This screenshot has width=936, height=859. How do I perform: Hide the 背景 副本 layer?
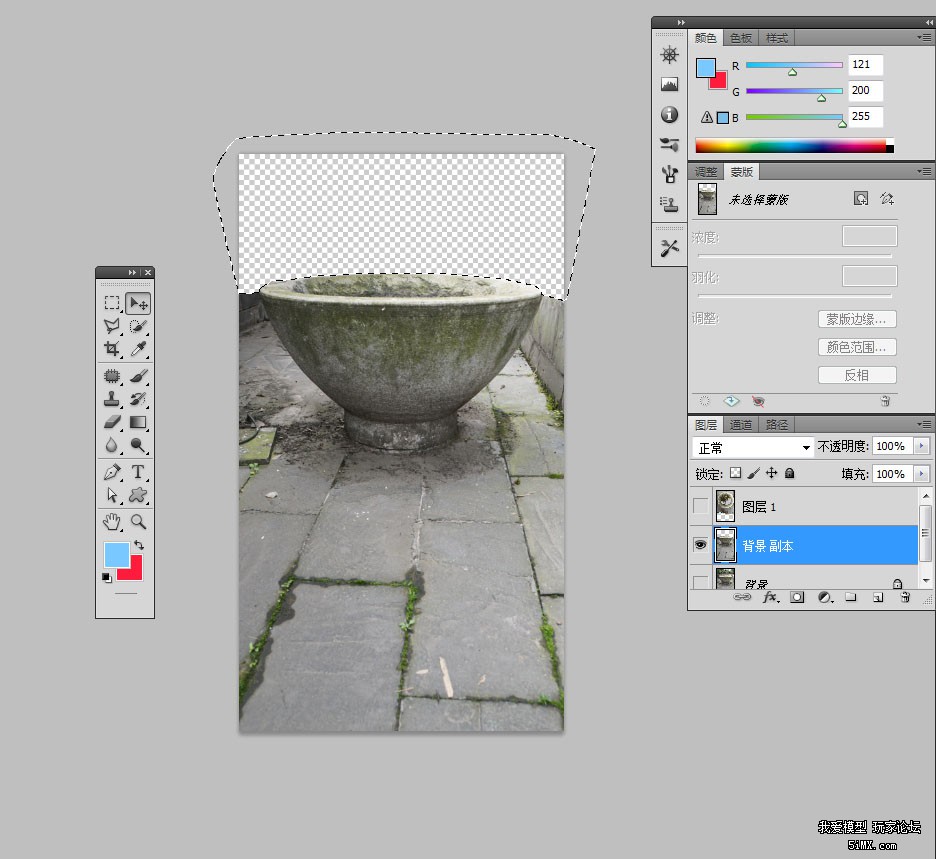pos(700,546)
